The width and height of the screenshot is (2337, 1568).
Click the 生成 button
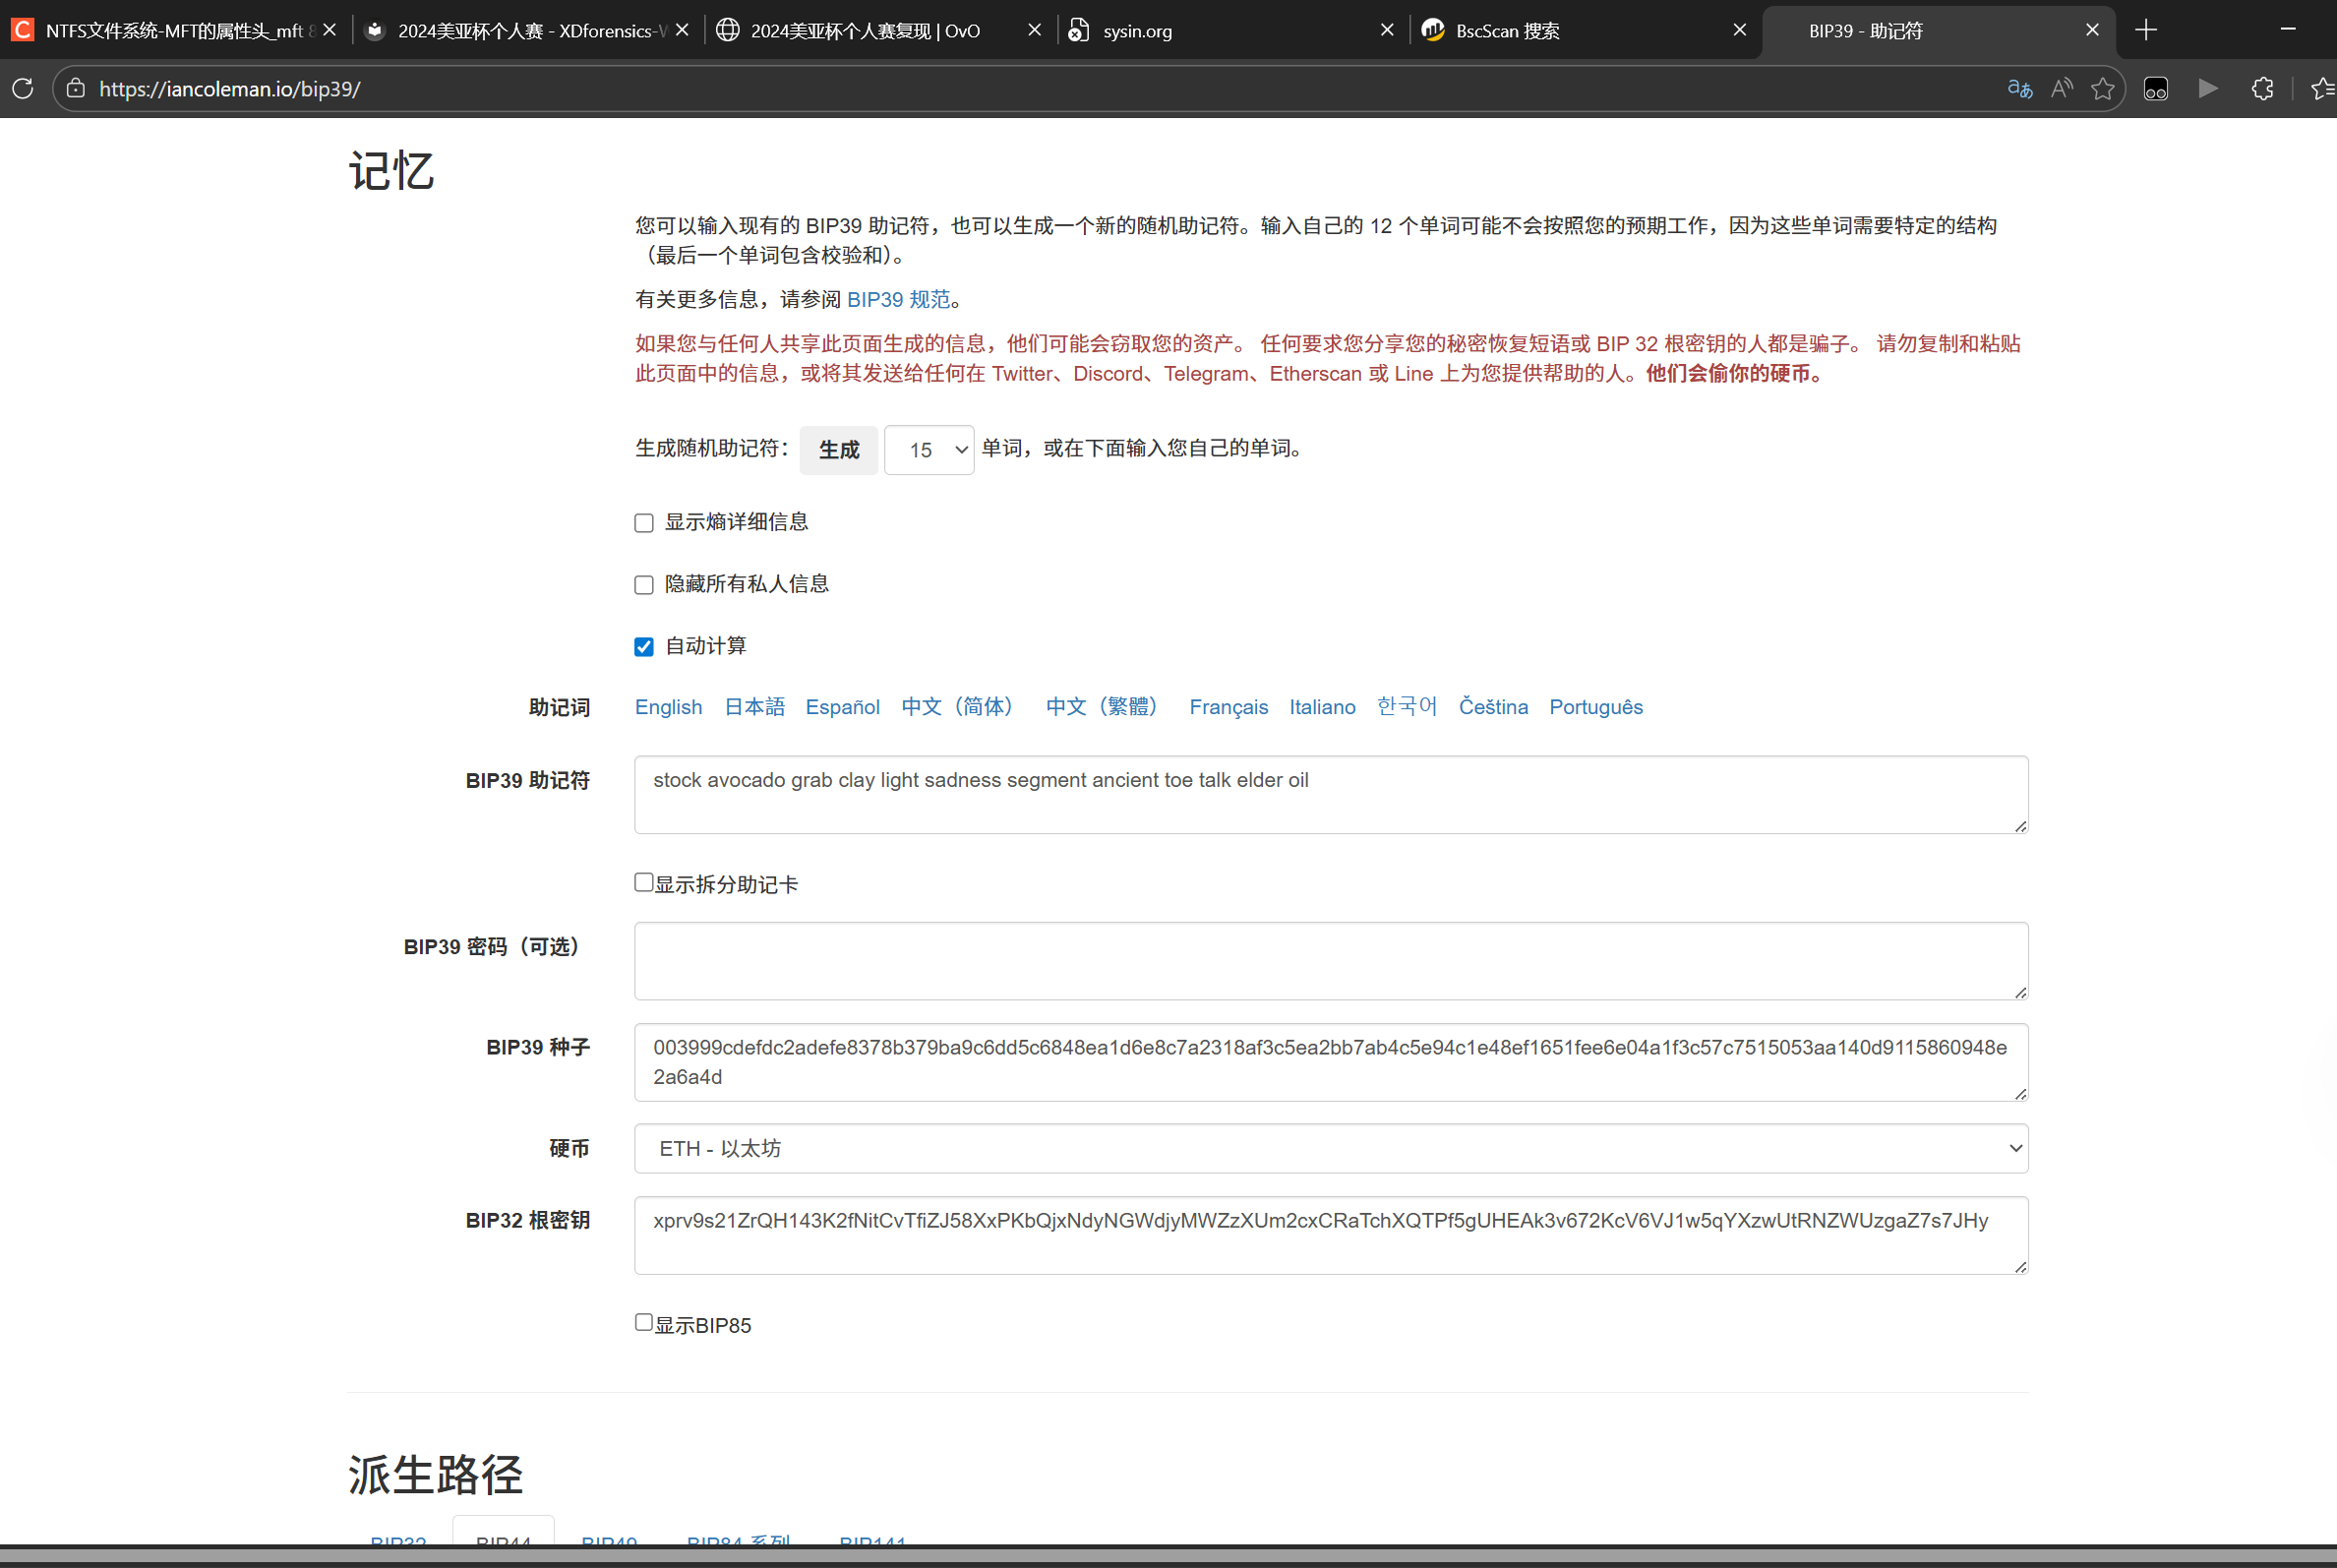click(838, 450)
